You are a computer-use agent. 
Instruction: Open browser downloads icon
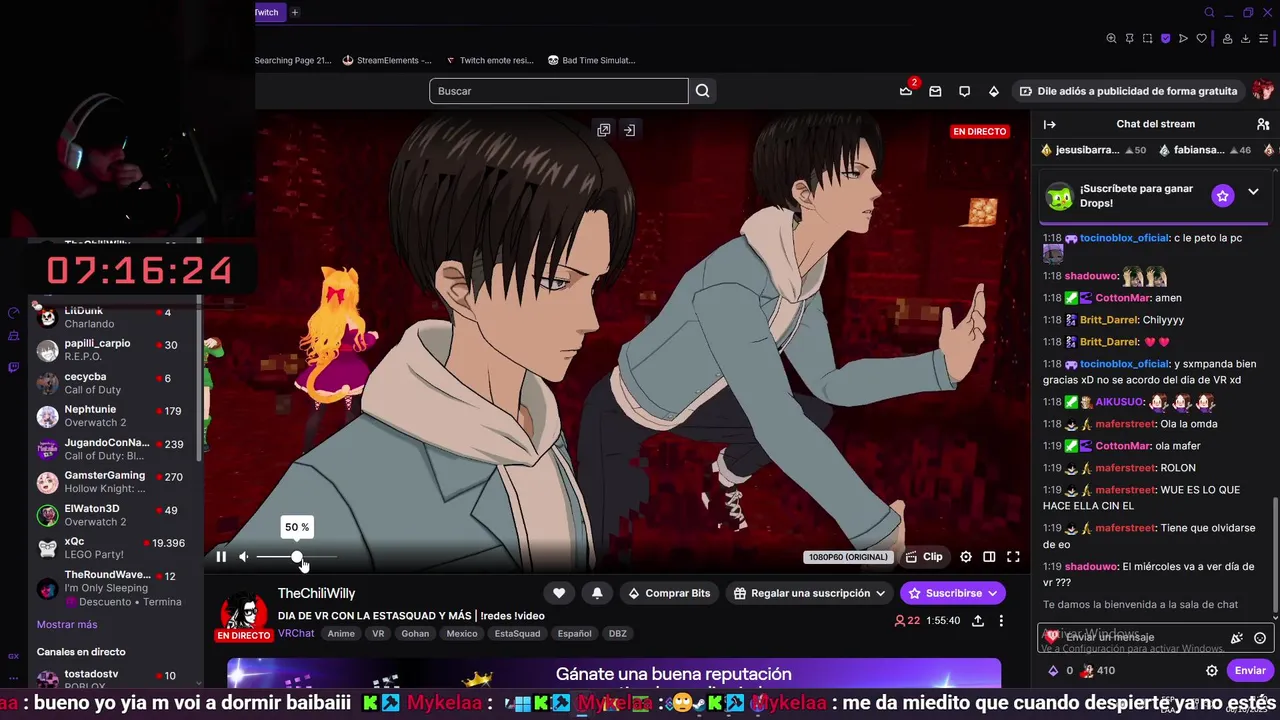(x=1246, y=39)
